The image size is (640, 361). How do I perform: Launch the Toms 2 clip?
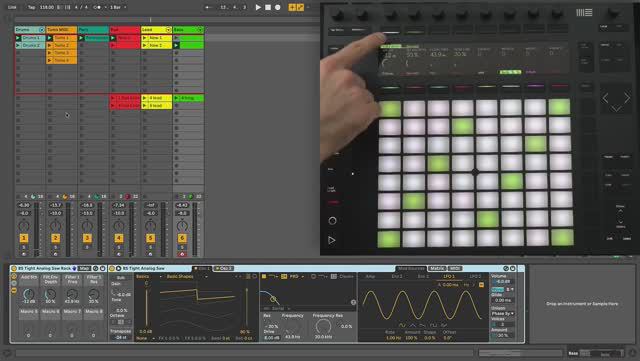pyautogui.click(x=49, y=45)
